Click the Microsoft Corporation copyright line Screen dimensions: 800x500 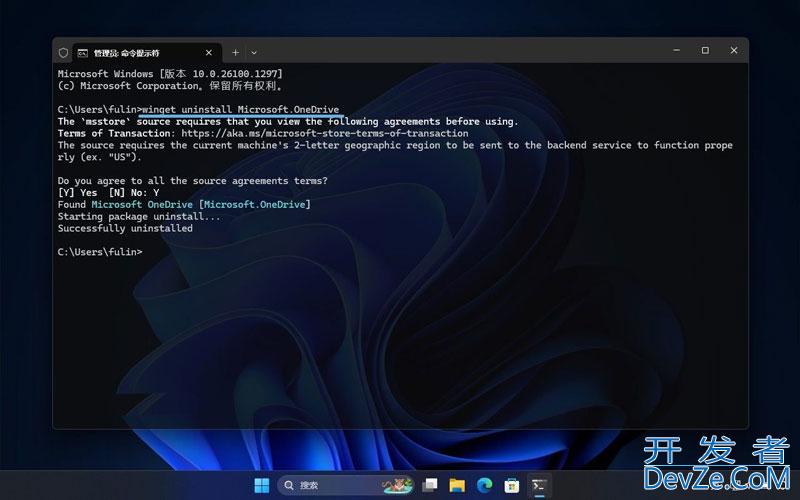[x=170, y=86]
